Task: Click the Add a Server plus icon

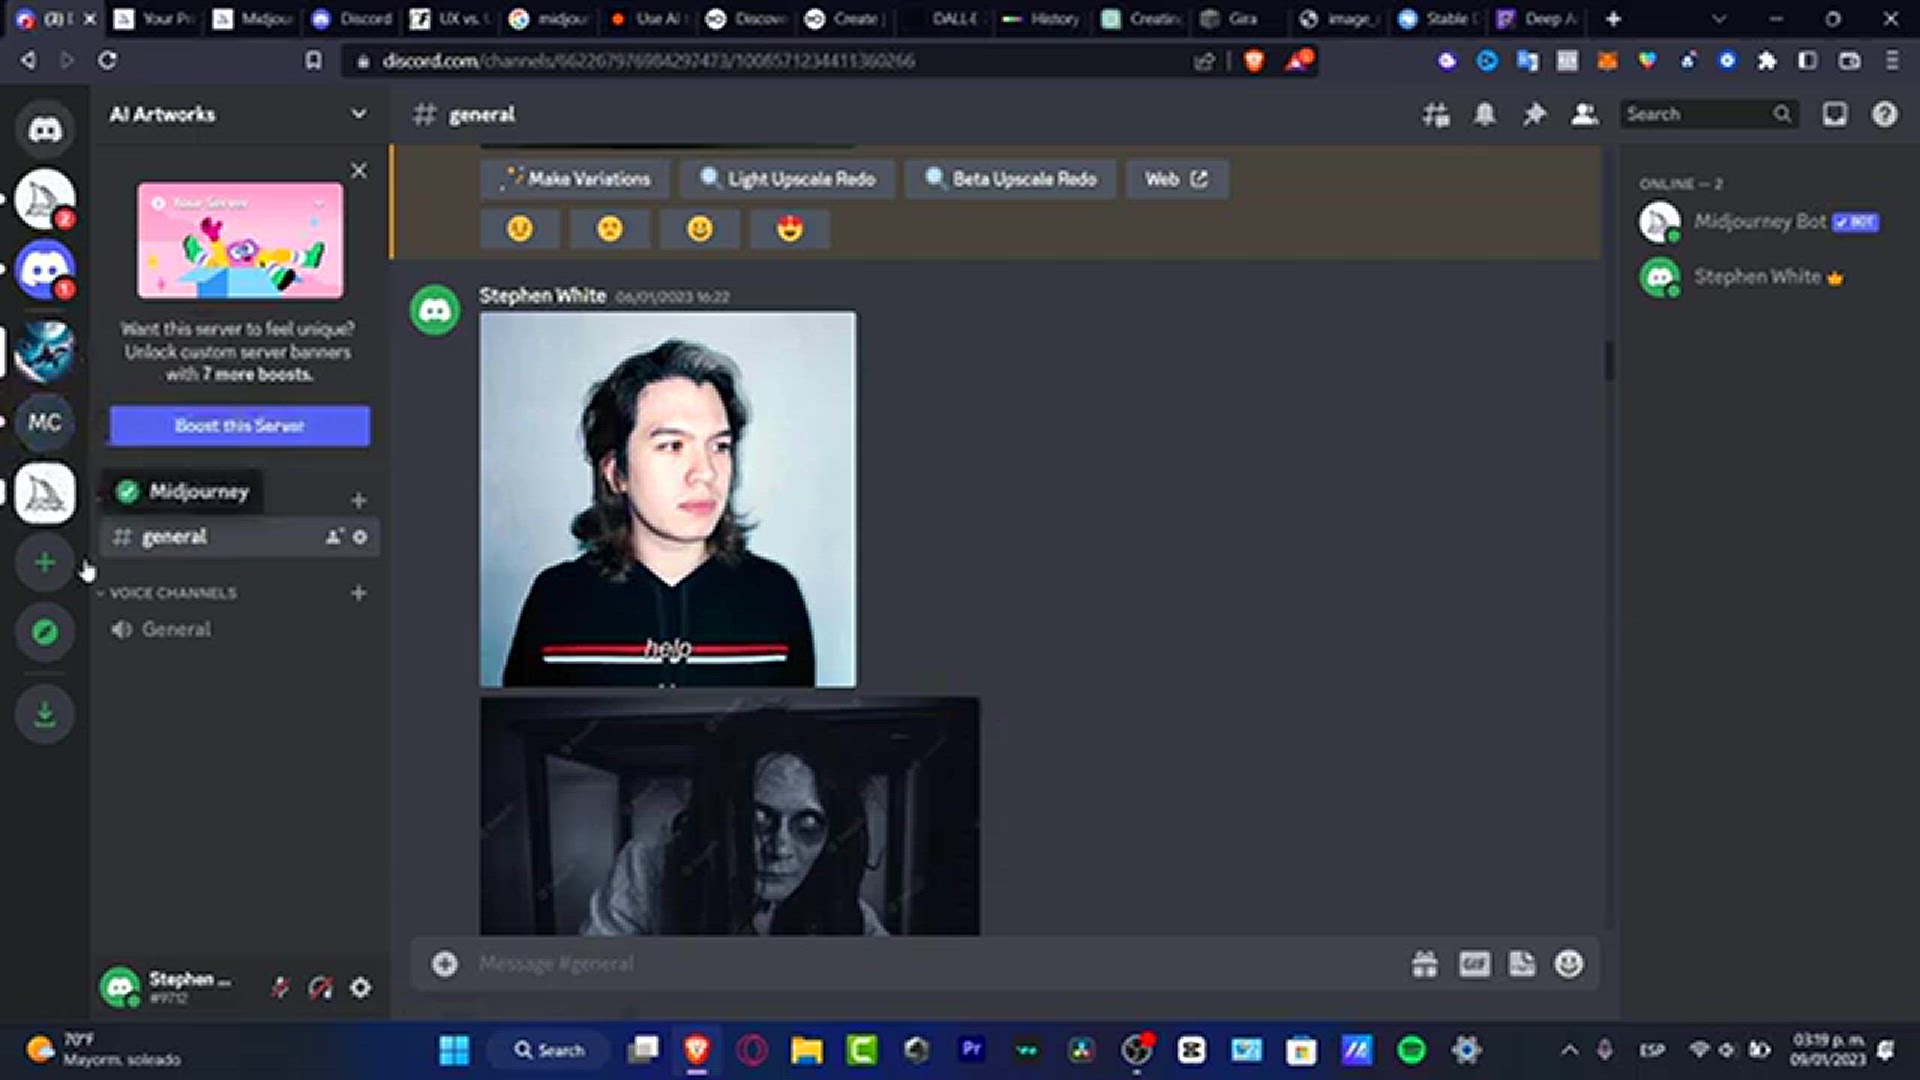Action: click(x=45, y=563)
